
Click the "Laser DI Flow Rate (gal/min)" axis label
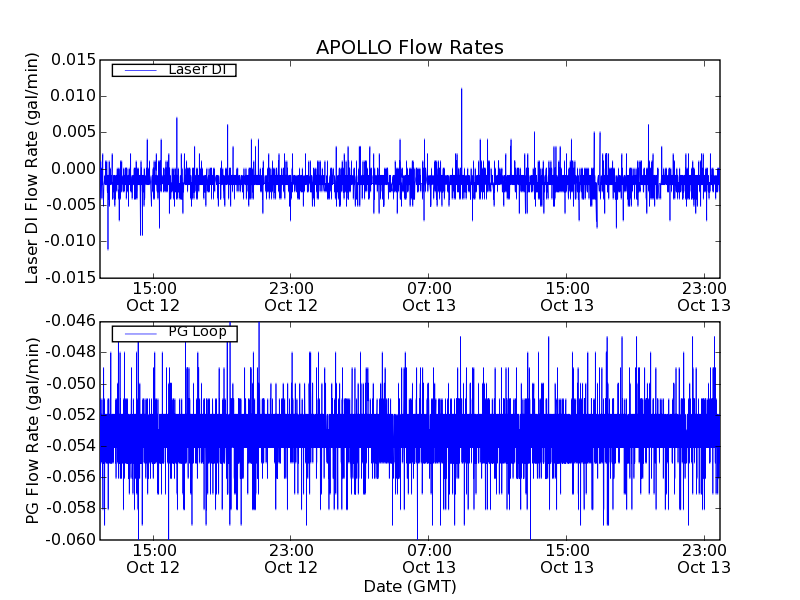(x=33, y=168)
